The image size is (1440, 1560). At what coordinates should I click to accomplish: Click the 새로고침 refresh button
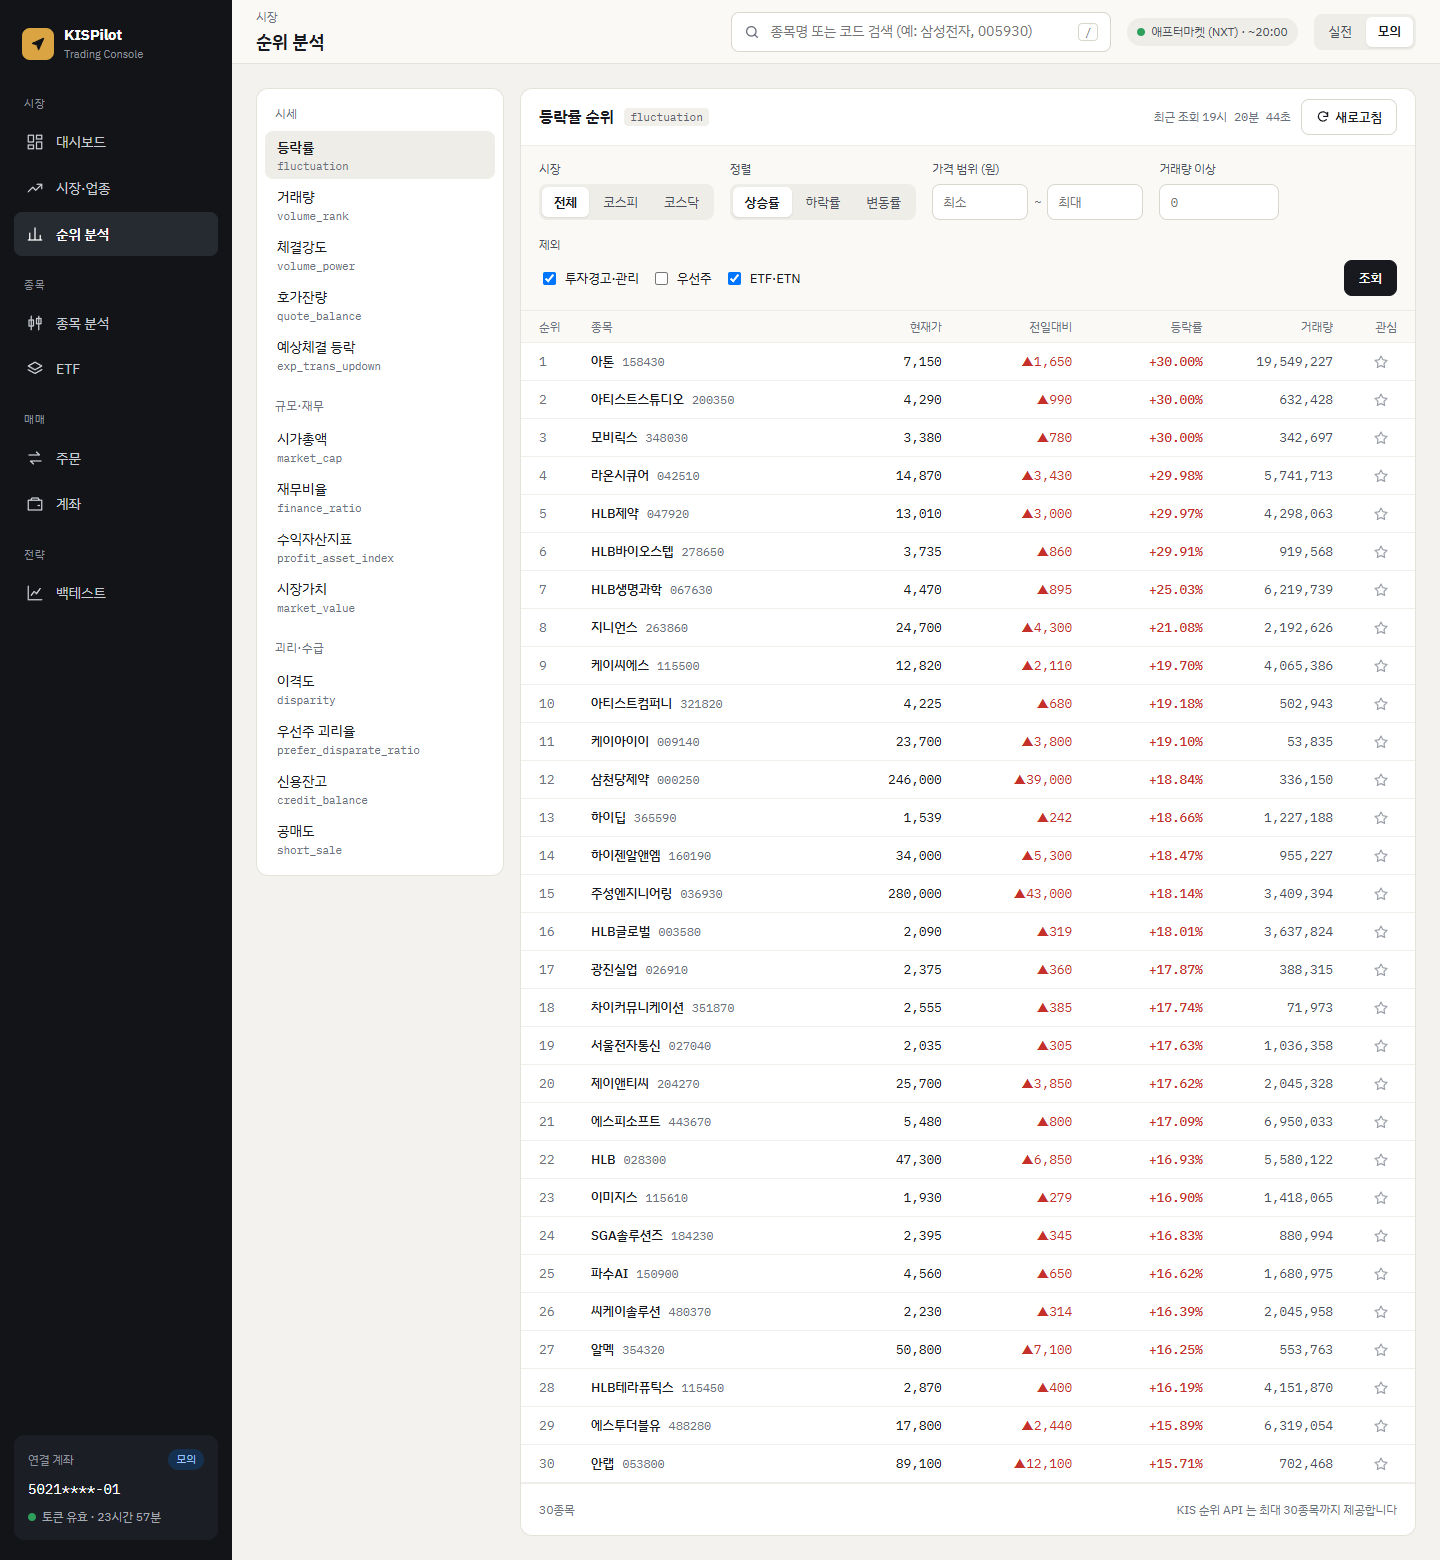[1349, 117]
